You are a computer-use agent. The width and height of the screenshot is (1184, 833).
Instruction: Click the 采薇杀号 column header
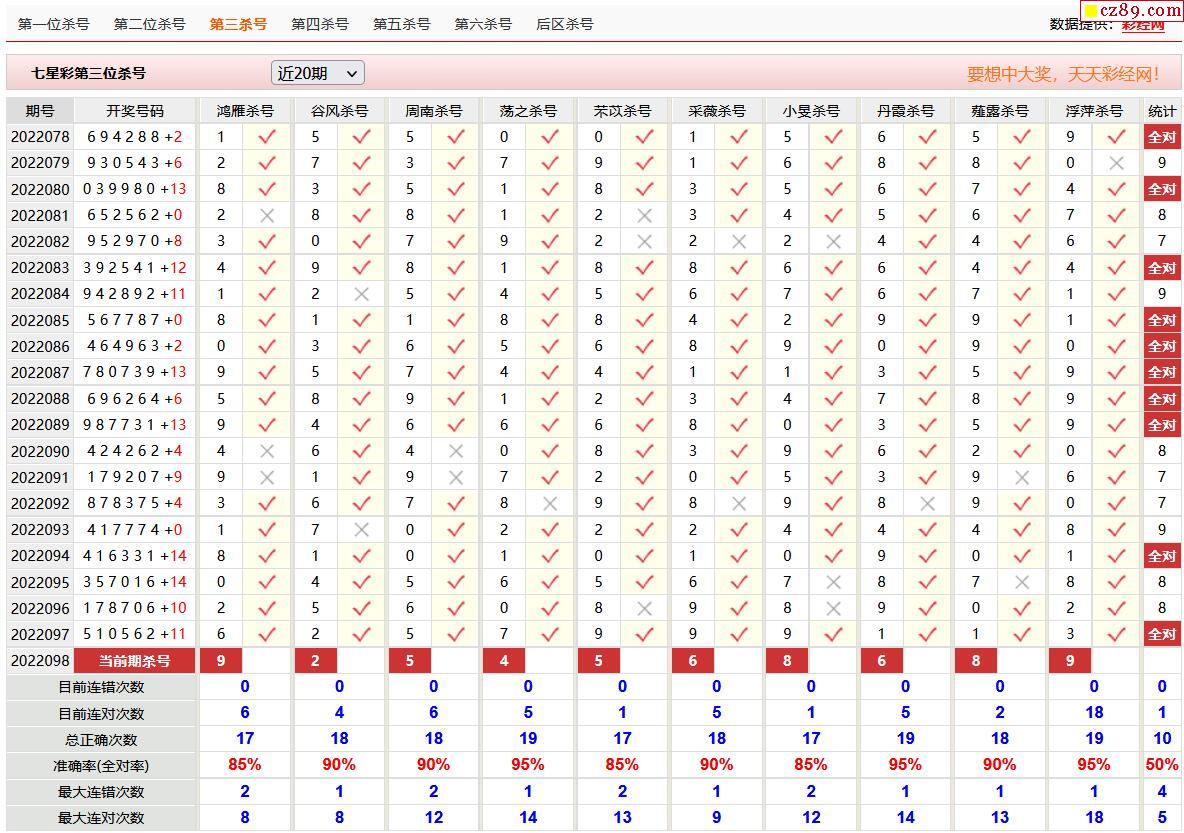point(717,111)
